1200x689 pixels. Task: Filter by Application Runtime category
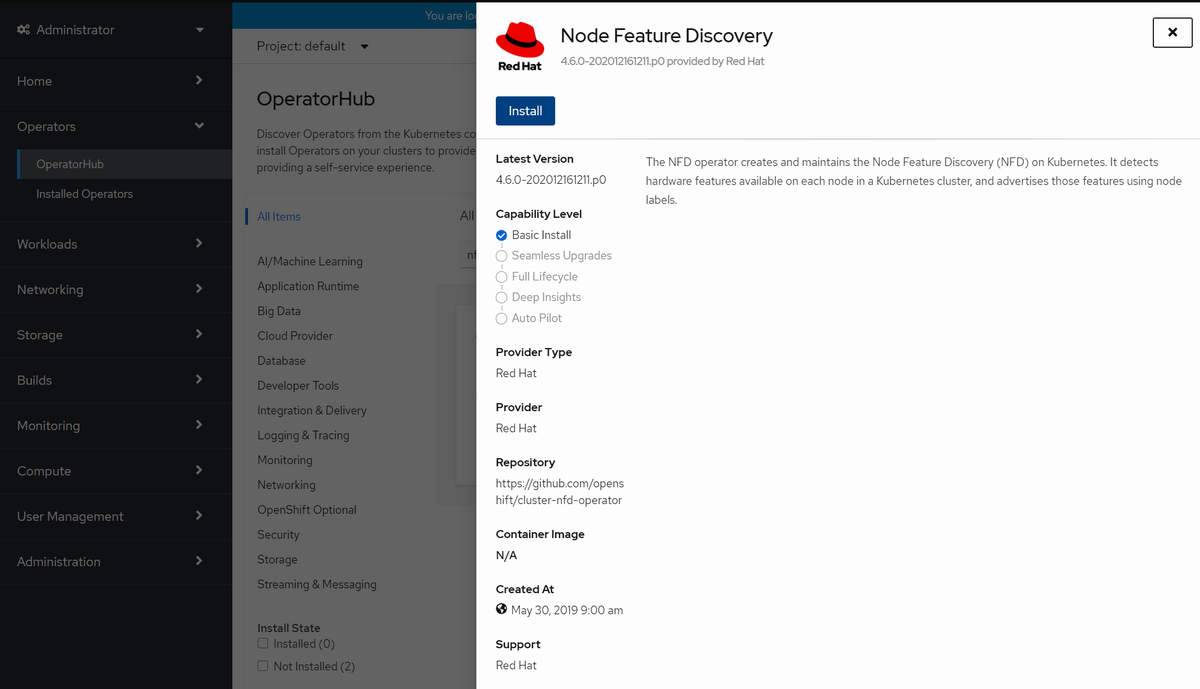(308, 286)
